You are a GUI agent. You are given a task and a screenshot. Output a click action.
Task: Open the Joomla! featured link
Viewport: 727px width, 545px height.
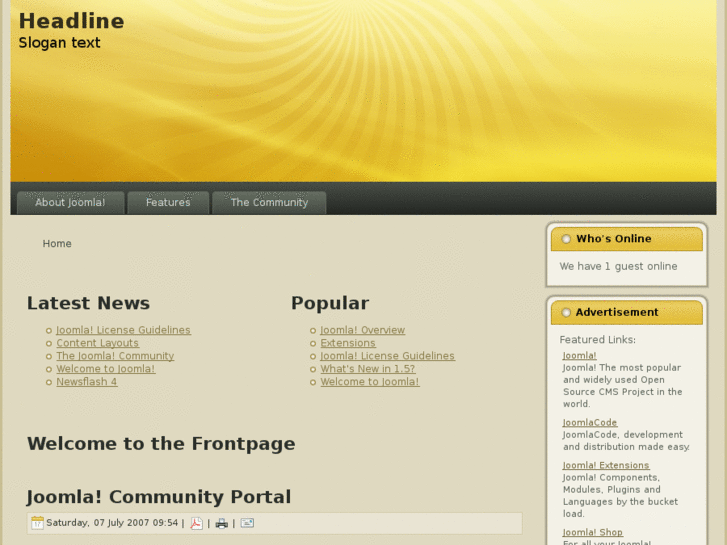(580, 355)
